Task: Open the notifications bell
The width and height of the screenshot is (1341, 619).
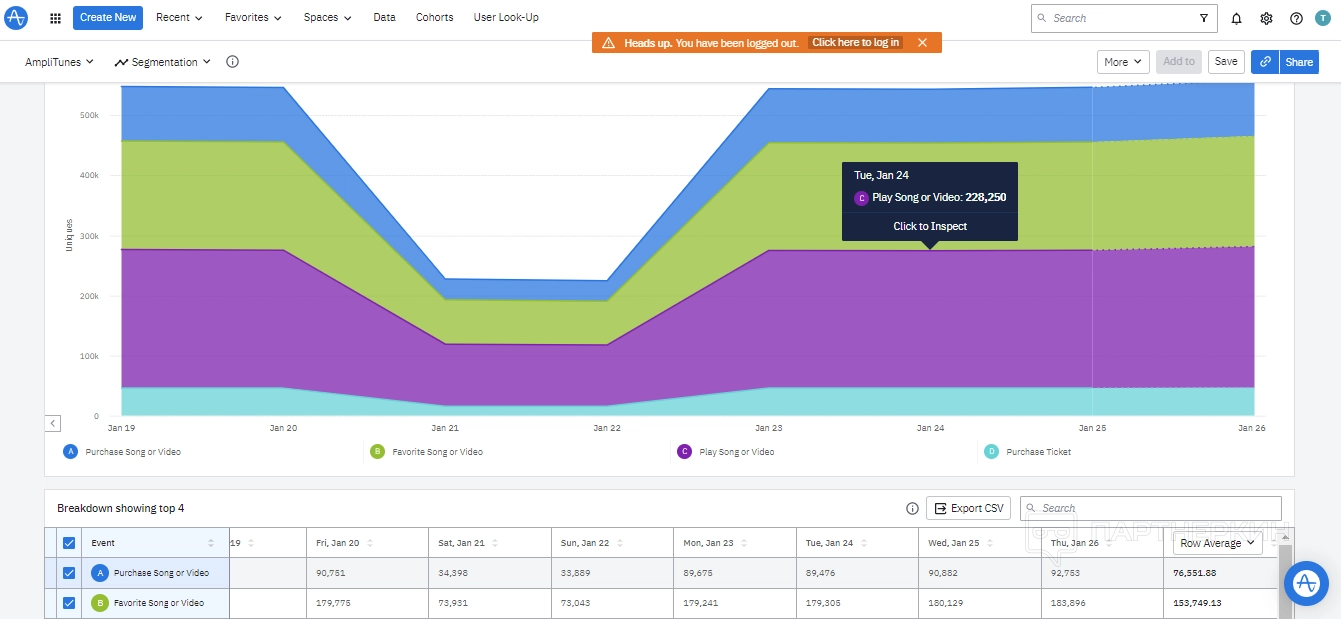Action: tap(1236, 18)
